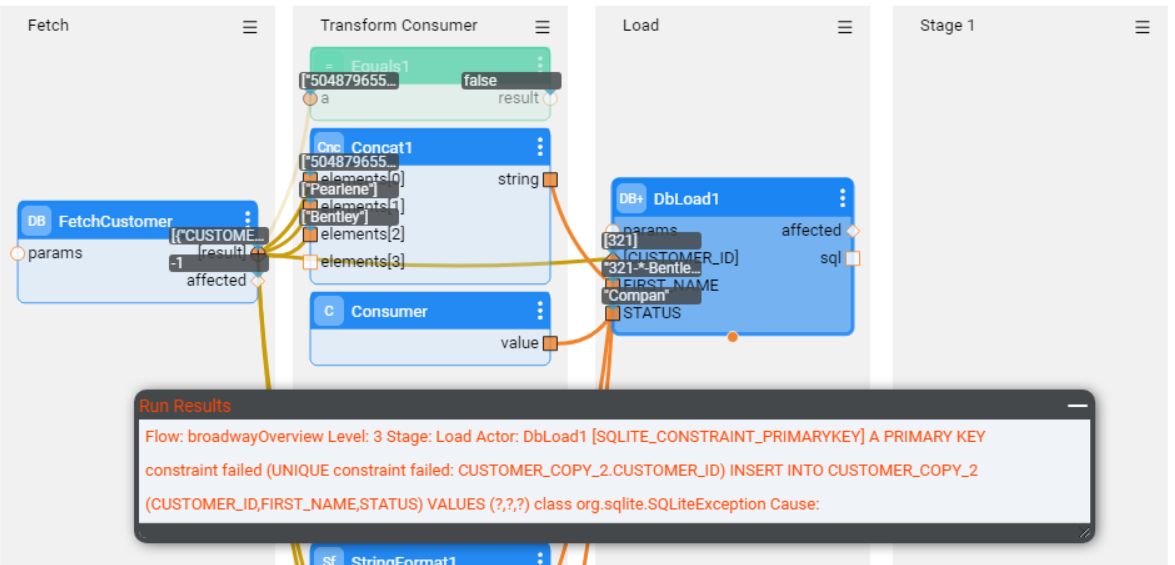Open the DbLoad1 three-dot options menu
The width and height of the screenshot is (1175, 565).
[x=843, y=198]
